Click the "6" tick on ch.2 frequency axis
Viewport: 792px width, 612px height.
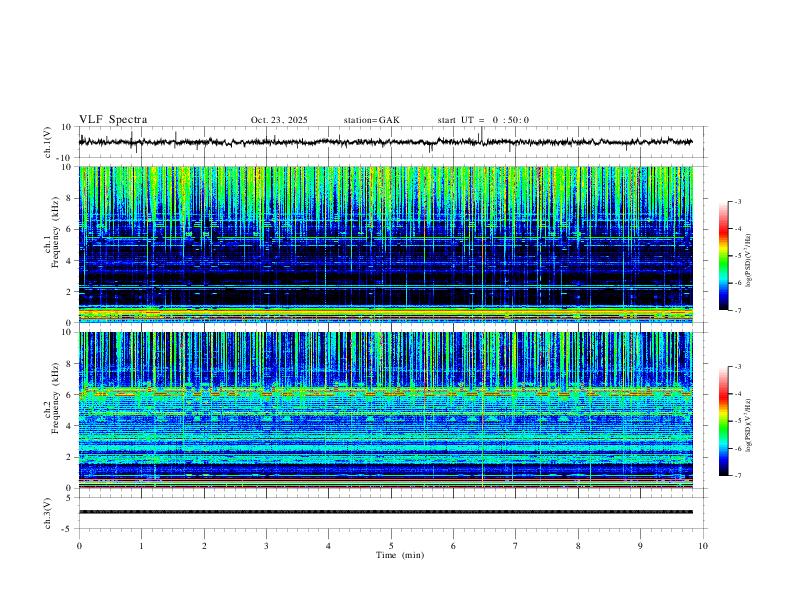coord(69,395)
